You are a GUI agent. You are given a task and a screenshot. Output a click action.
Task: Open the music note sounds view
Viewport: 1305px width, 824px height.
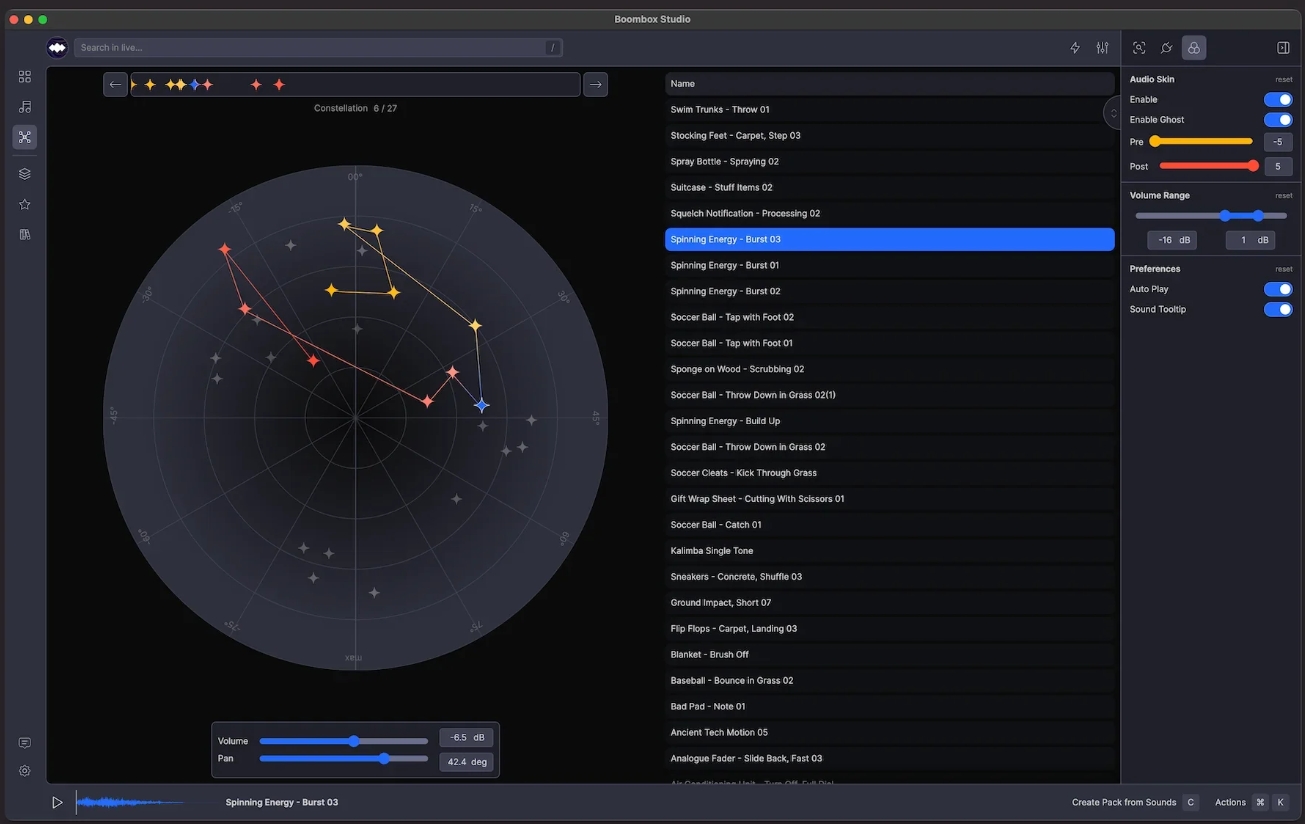25,107
